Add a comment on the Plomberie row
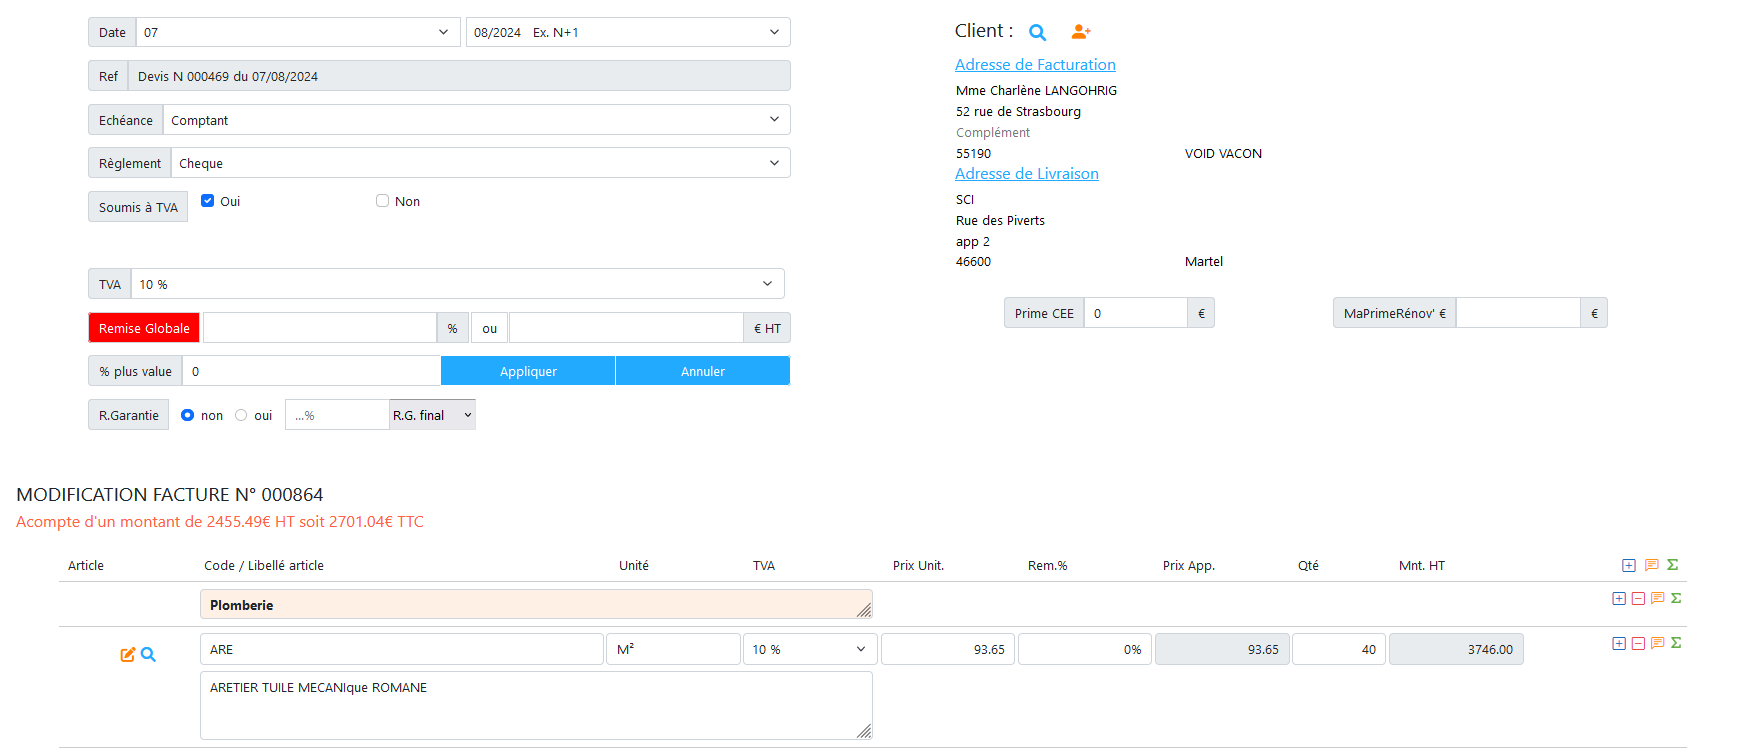Image resolution: width=1744 pixels, height=754 pixels. [x=1657, y=598]
